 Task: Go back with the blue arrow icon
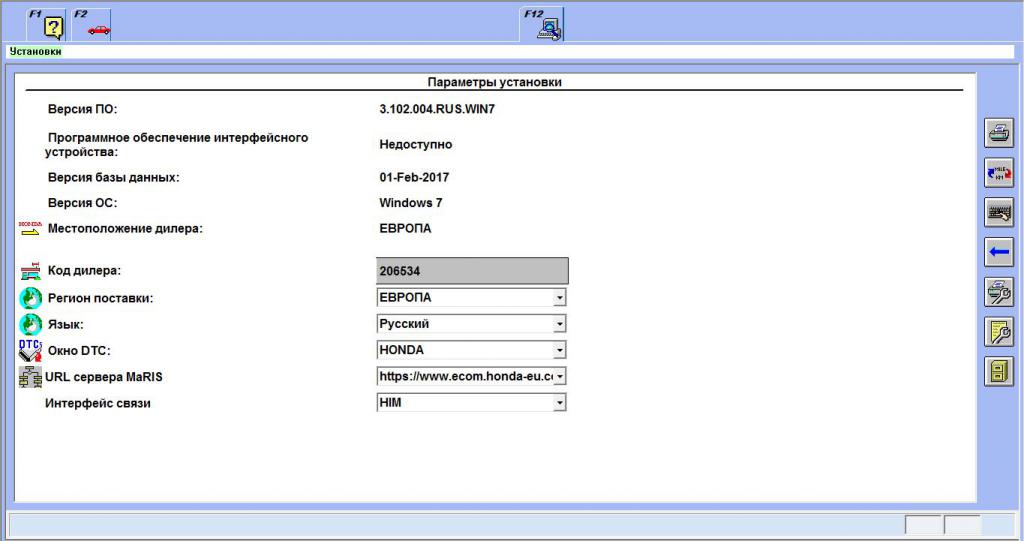(x=999, y=252)
